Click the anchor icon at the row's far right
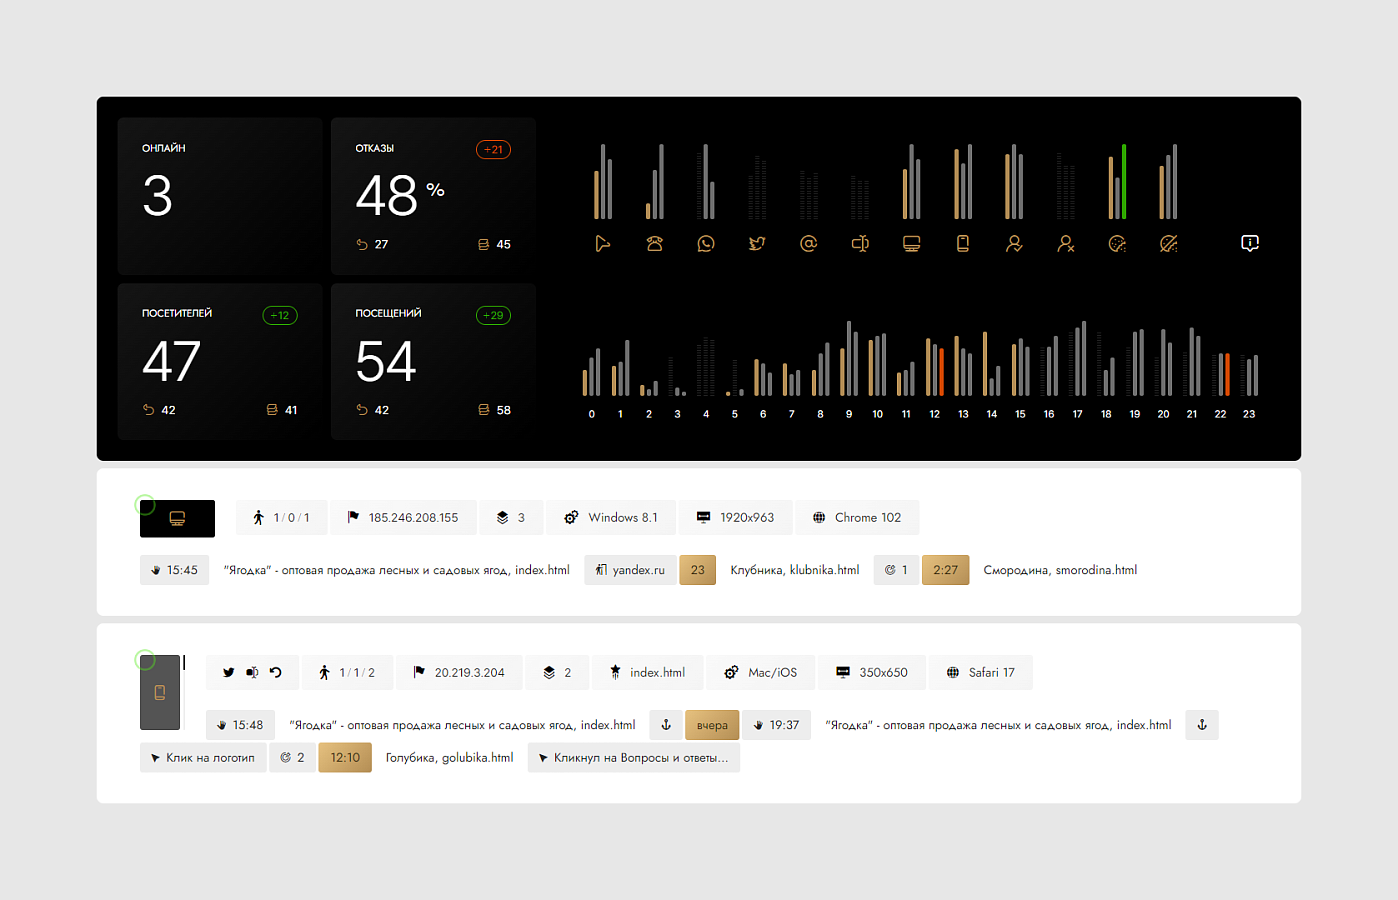The image size is (1398, 900). [1202, 725]
